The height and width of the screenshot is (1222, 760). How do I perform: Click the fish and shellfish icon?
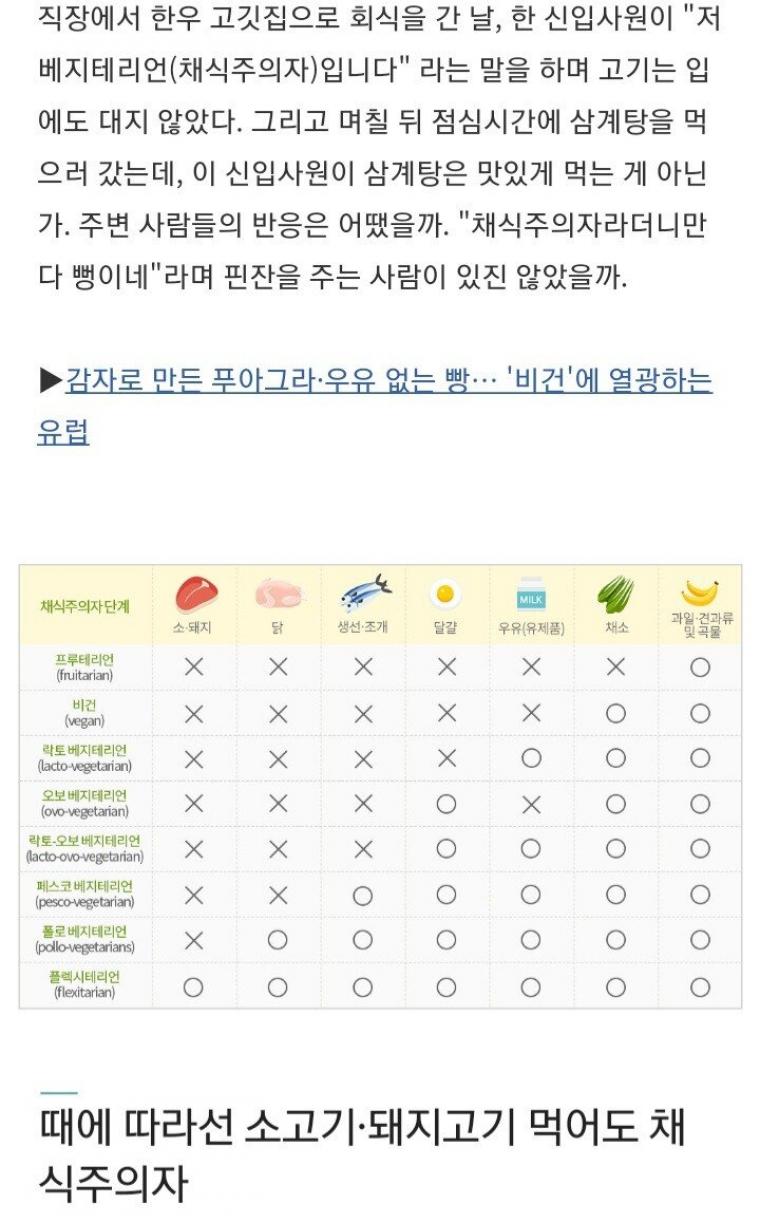click(x=365, y=594)
